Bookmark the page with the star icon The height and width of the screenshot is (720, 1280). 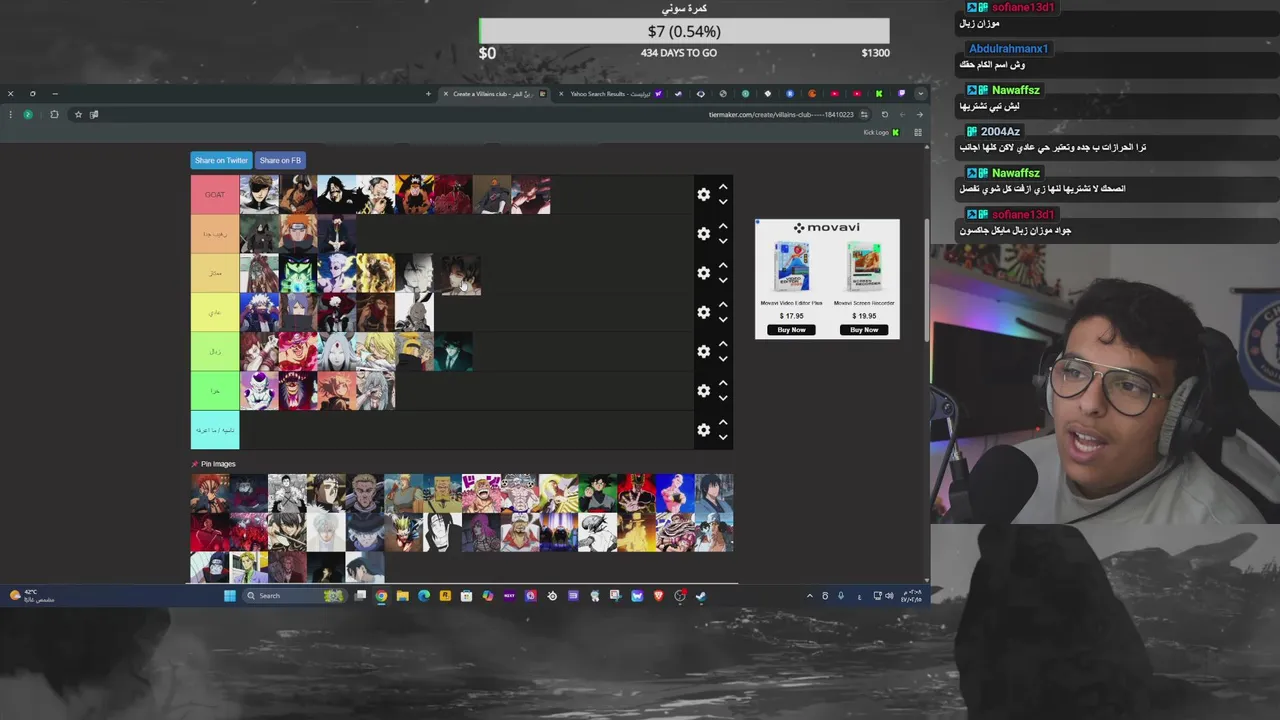point(78,114)
